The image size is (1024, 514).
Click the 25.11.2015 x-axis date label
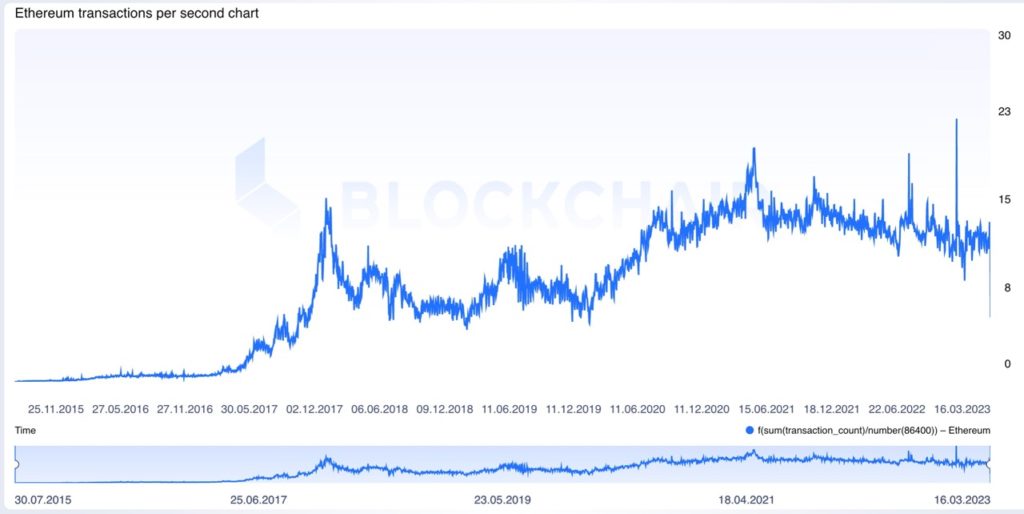(56, 410)
